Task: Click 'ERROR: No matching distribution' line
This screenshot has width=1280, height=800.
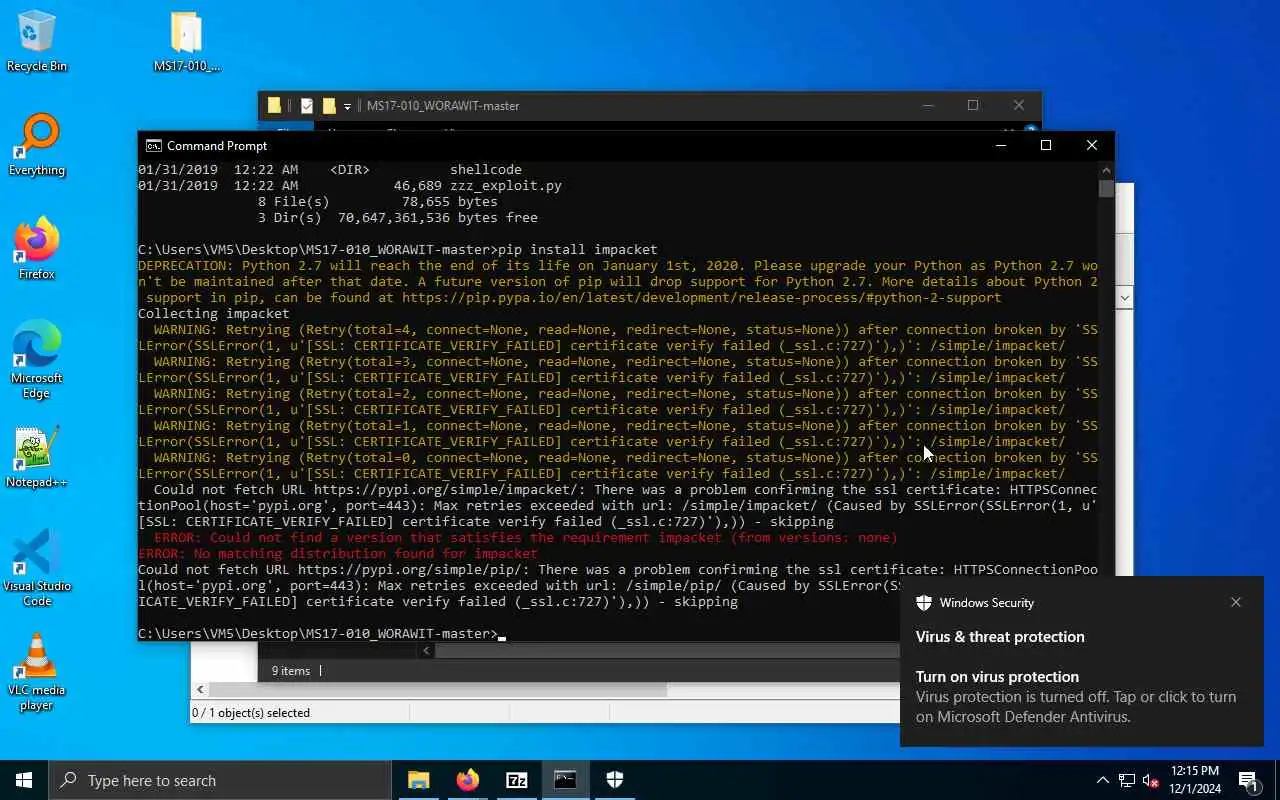Action: tap(338, 554)
